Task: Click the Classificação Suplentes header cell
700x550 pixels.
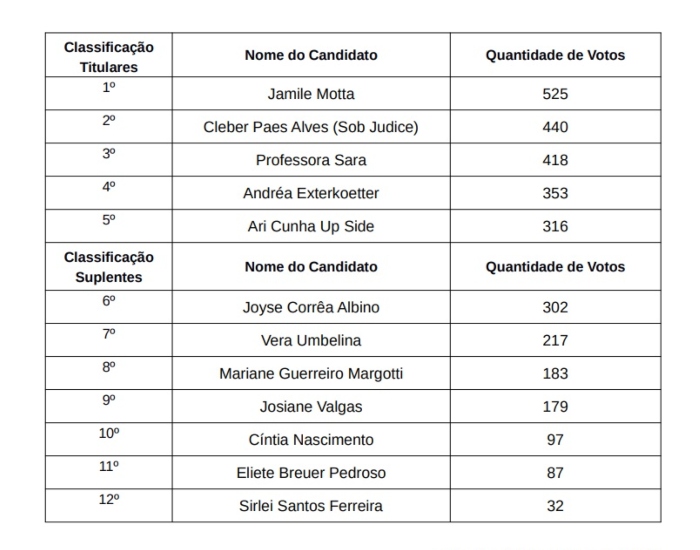Action: click(109, 267)
